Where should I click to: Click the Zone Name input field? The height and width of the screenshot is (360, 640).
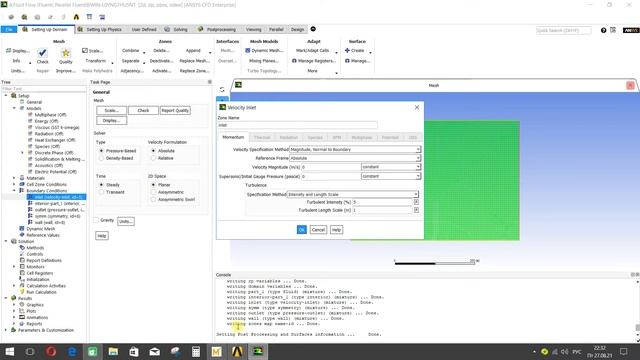click(298, 125)
